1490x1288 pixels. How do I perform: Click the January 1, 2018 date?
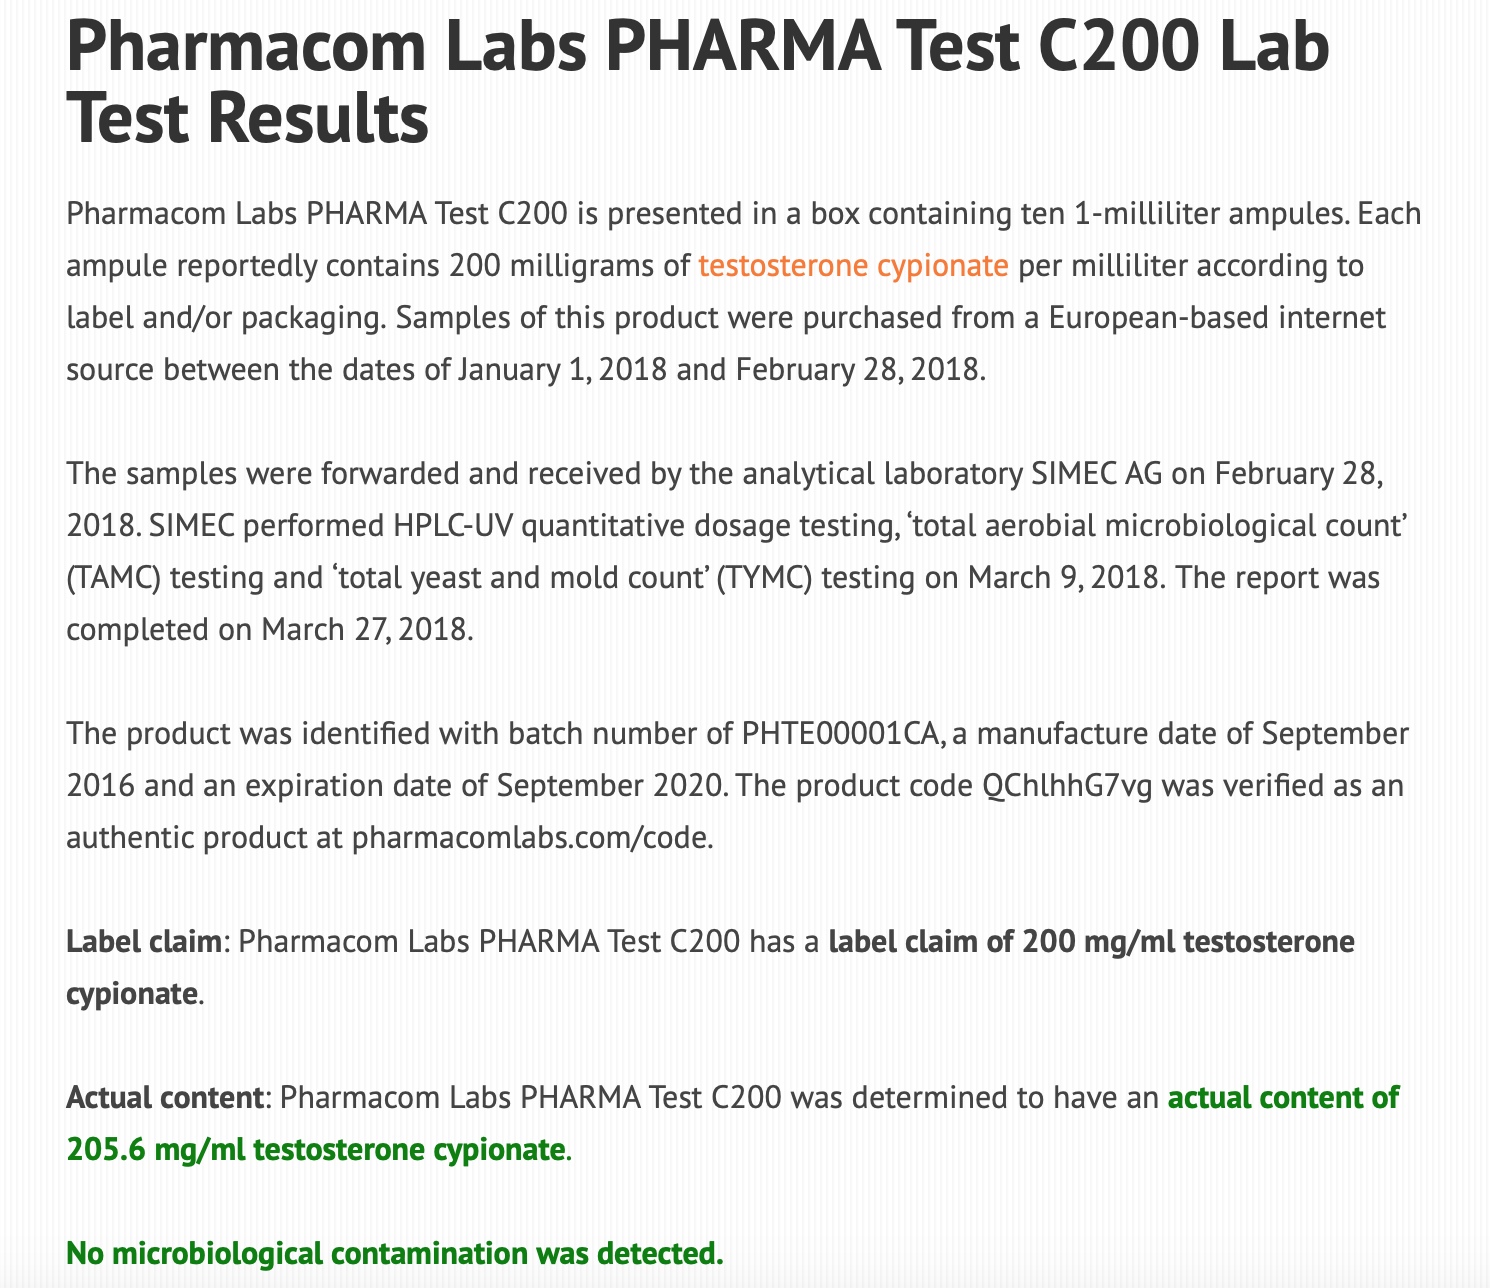(x=562, y=370)
